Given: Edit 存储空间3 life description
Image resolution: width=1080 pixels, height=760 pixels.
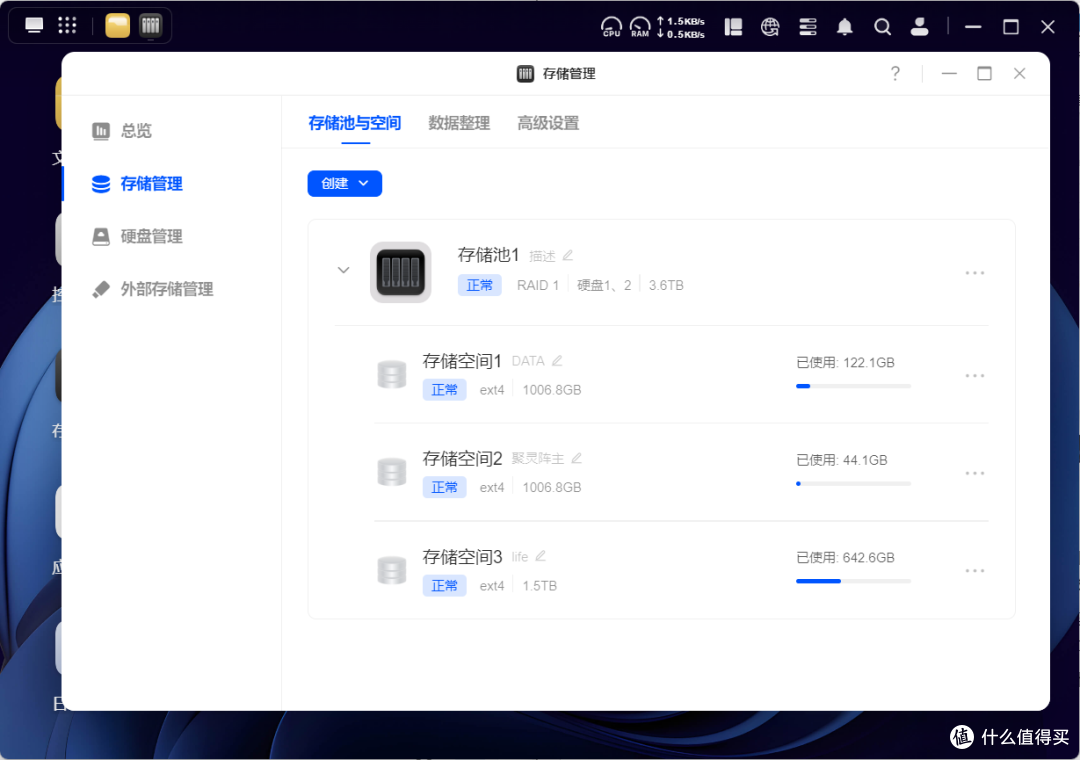Looking at the screenshot, I should click(x=541, y=556).
